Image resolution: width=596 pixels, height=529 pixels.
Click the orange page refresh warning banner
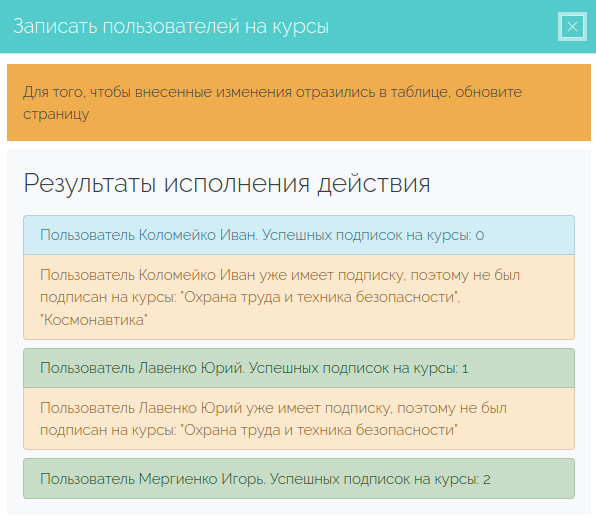coord(299,103)
